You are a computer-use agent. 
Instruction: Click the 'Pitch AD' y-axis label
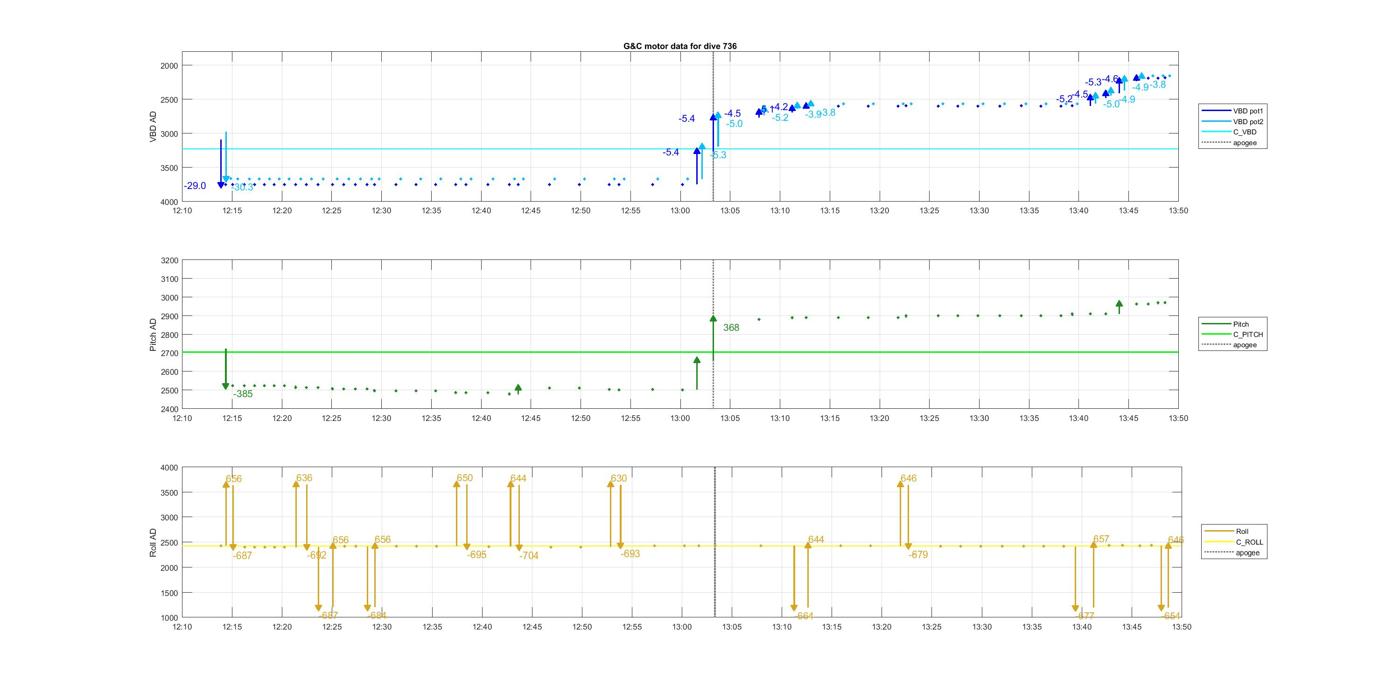pyautogui.click(x=153, y=334)
